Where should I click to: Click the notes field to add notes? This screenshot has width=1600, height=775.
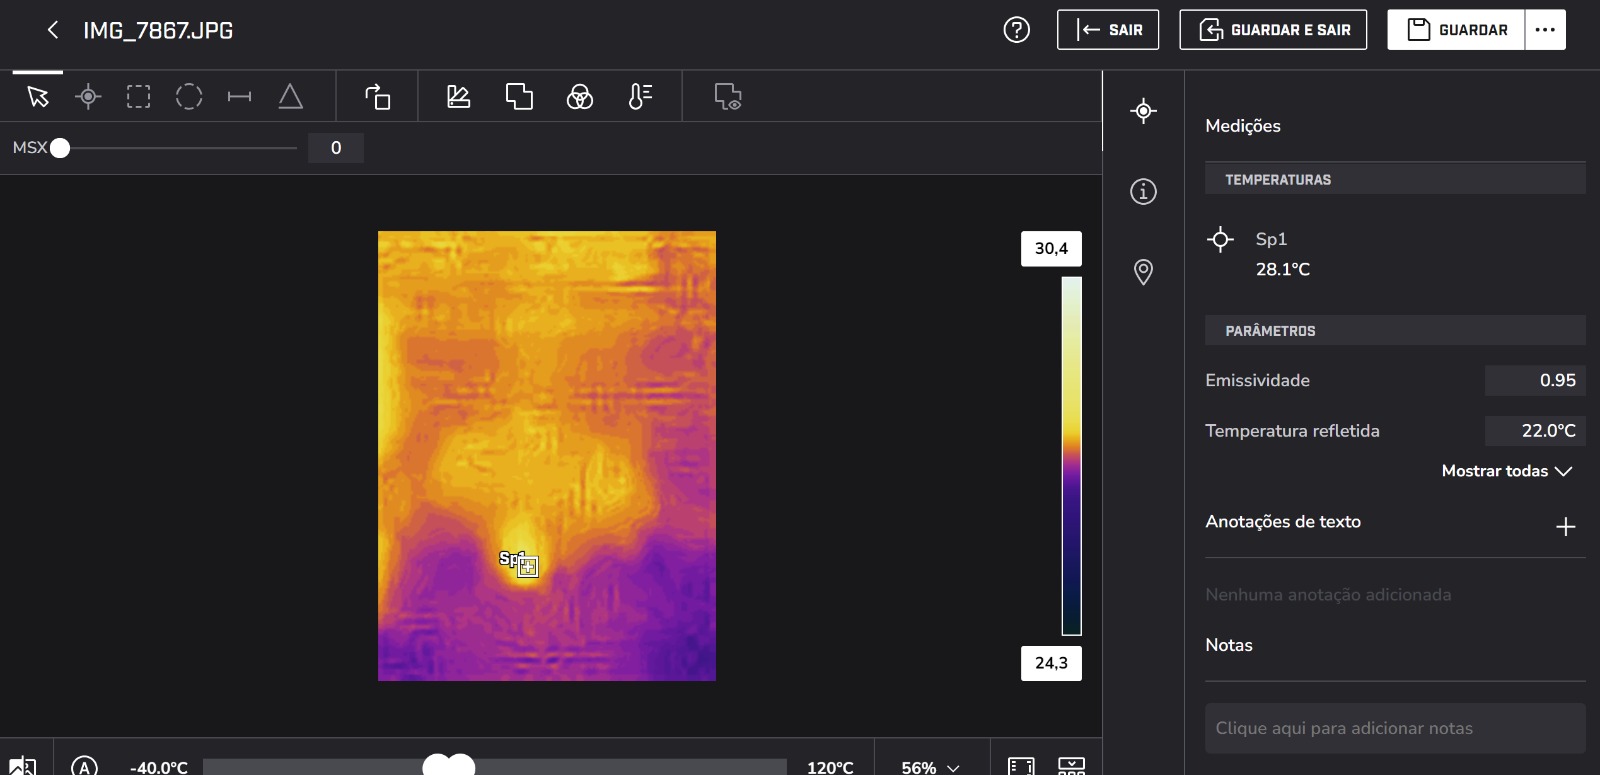(1395, 728)
